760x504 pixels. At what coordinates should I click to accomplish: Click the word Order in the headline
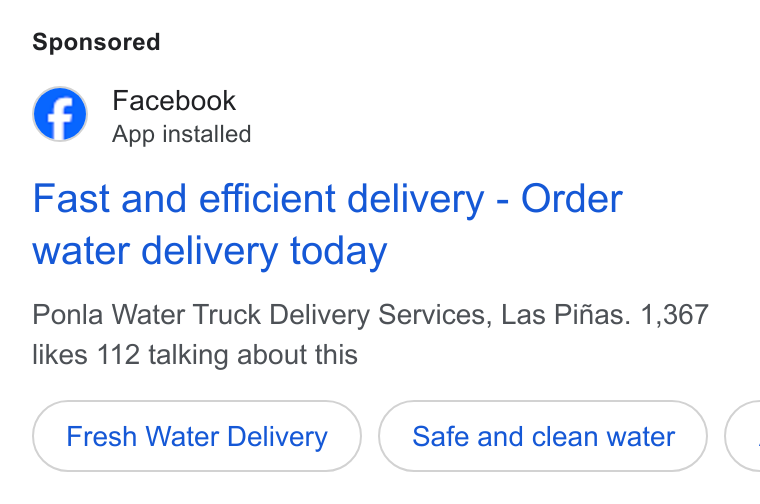pyautogui.click(x=572, y=199)
